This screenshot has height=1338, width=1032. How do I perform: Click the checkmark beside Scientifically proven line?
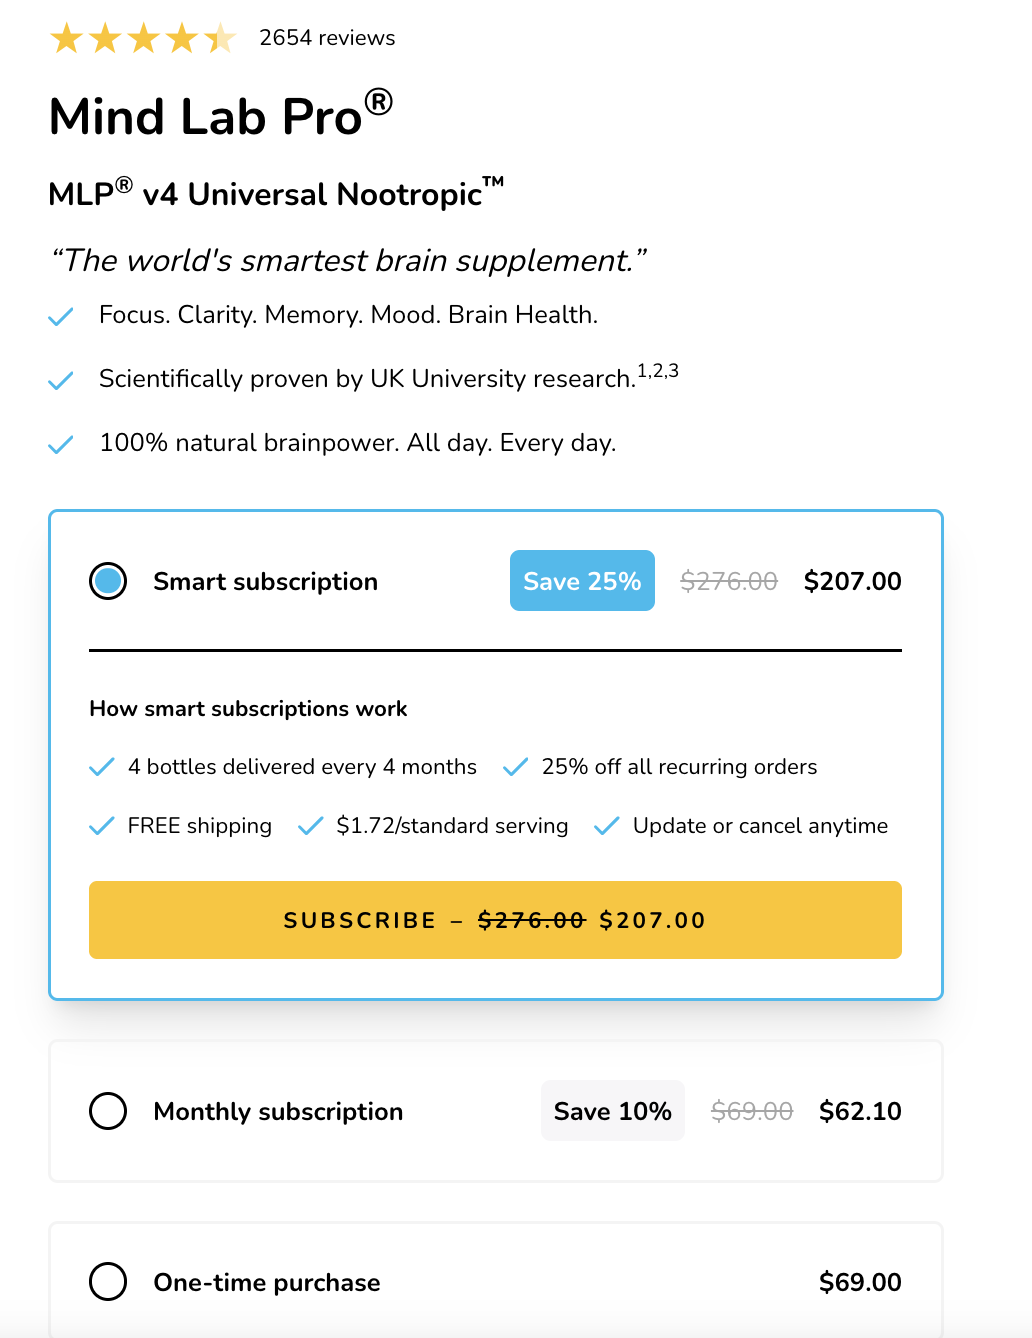click(60, 380)
